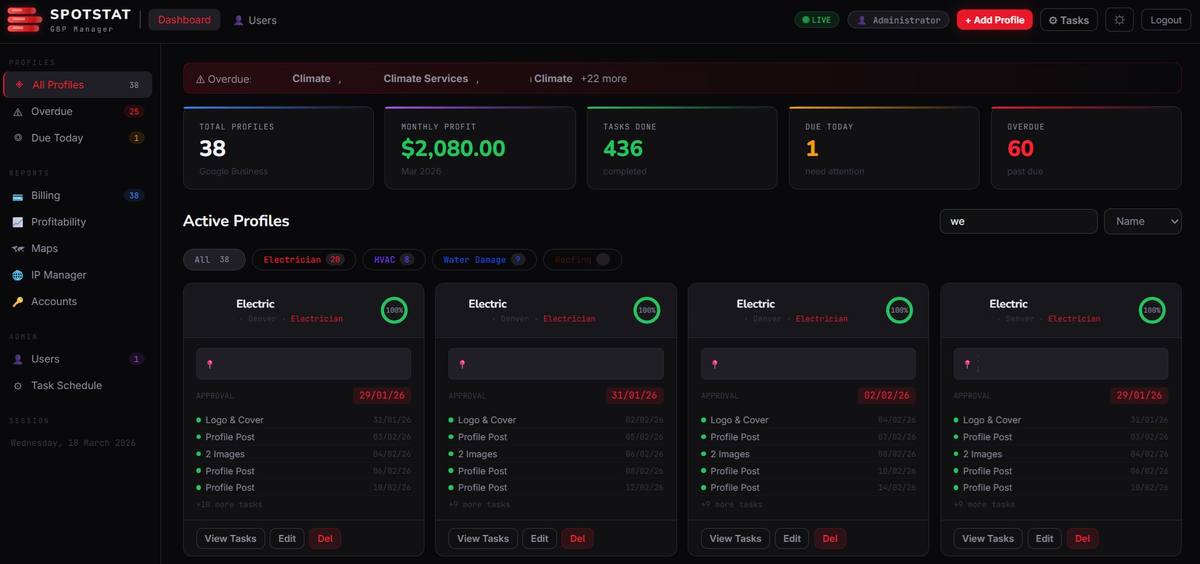Open the Tasks button in the top bar
1200x564 pixels.
pyautogui.click(x=1069, y=20)
